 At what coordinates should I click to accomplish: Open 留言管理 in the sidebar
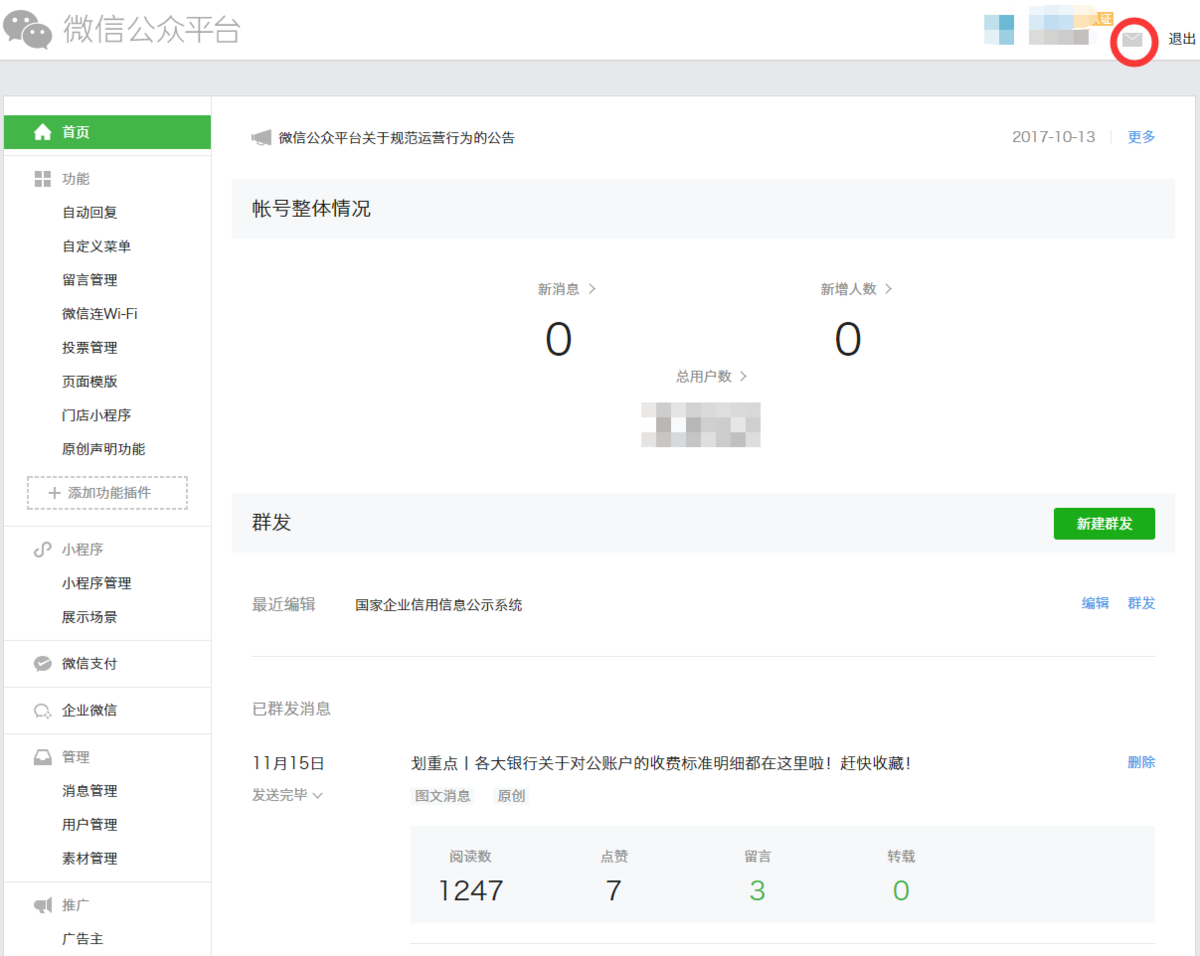(x=90, y=280)
